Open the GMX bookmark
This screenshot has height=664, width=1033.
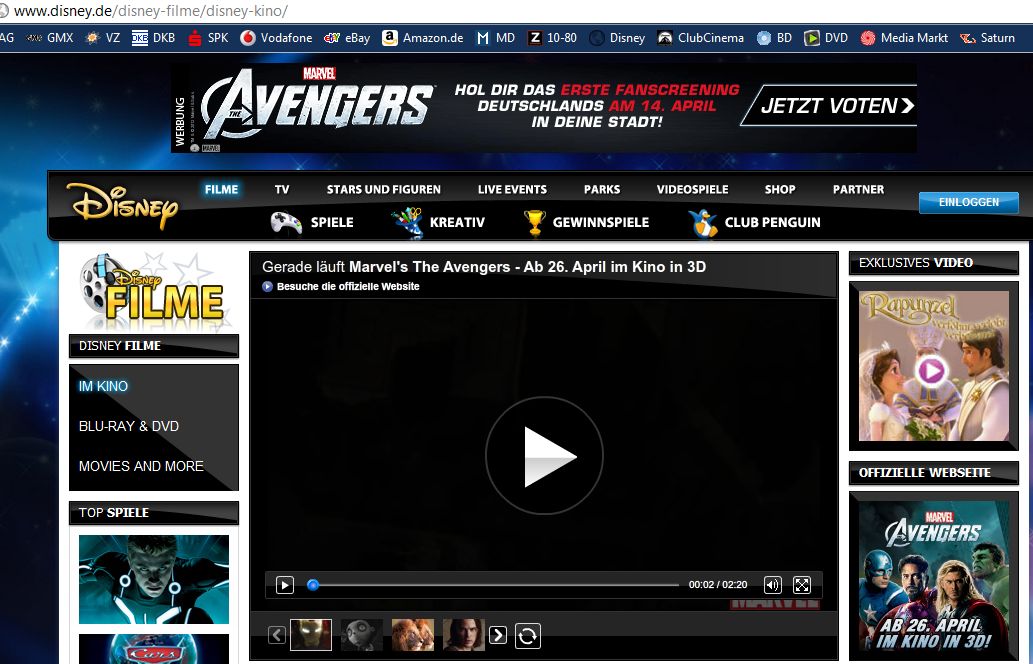49,38
